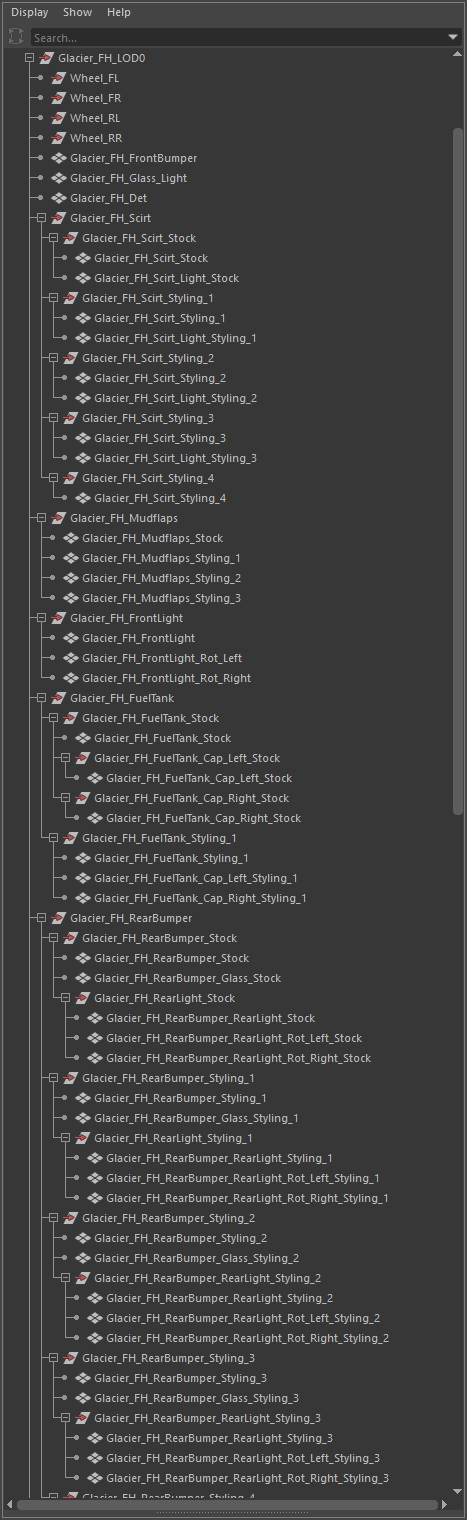Click the Glacier_FH_RearBumper_Glass_Stock mesh icon
This screenshot has height=1520, width=467.
coord(82,978)
